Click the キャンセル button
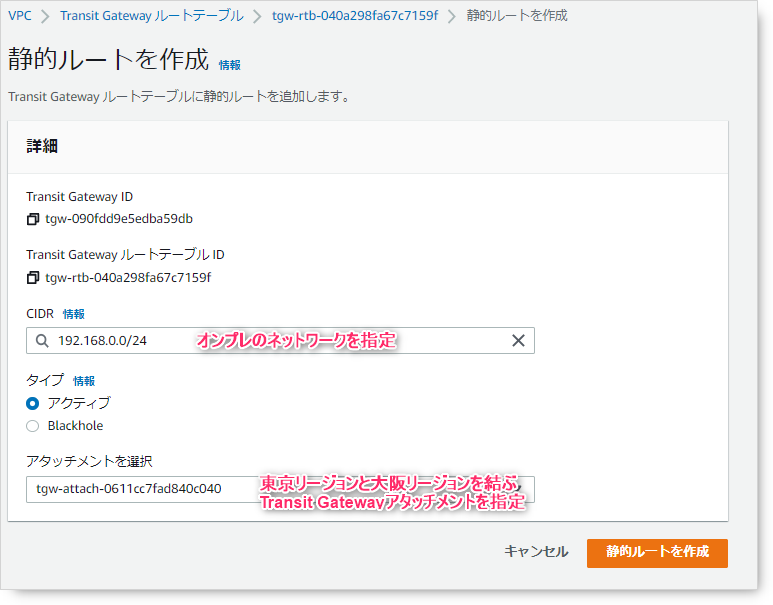 point(536,551)
